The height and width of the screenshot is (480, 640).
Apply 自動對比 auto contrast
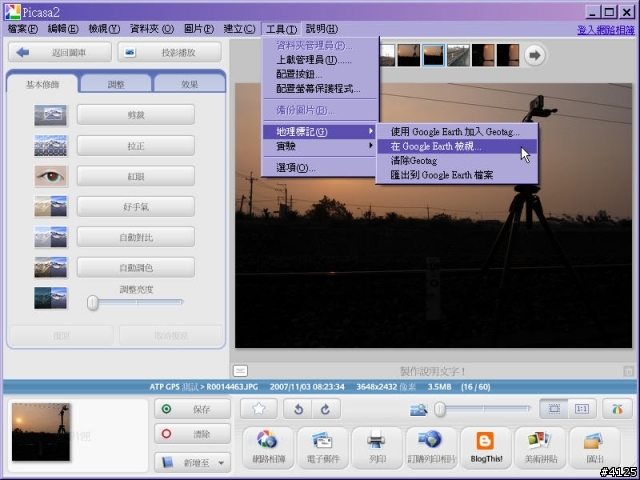click(136, 237)
